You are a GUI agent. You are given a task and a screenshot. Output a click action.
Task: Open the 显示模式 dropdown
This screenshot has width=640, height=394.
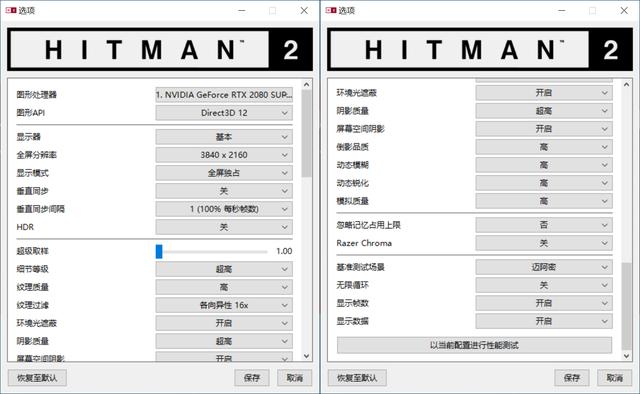(224, 173)
